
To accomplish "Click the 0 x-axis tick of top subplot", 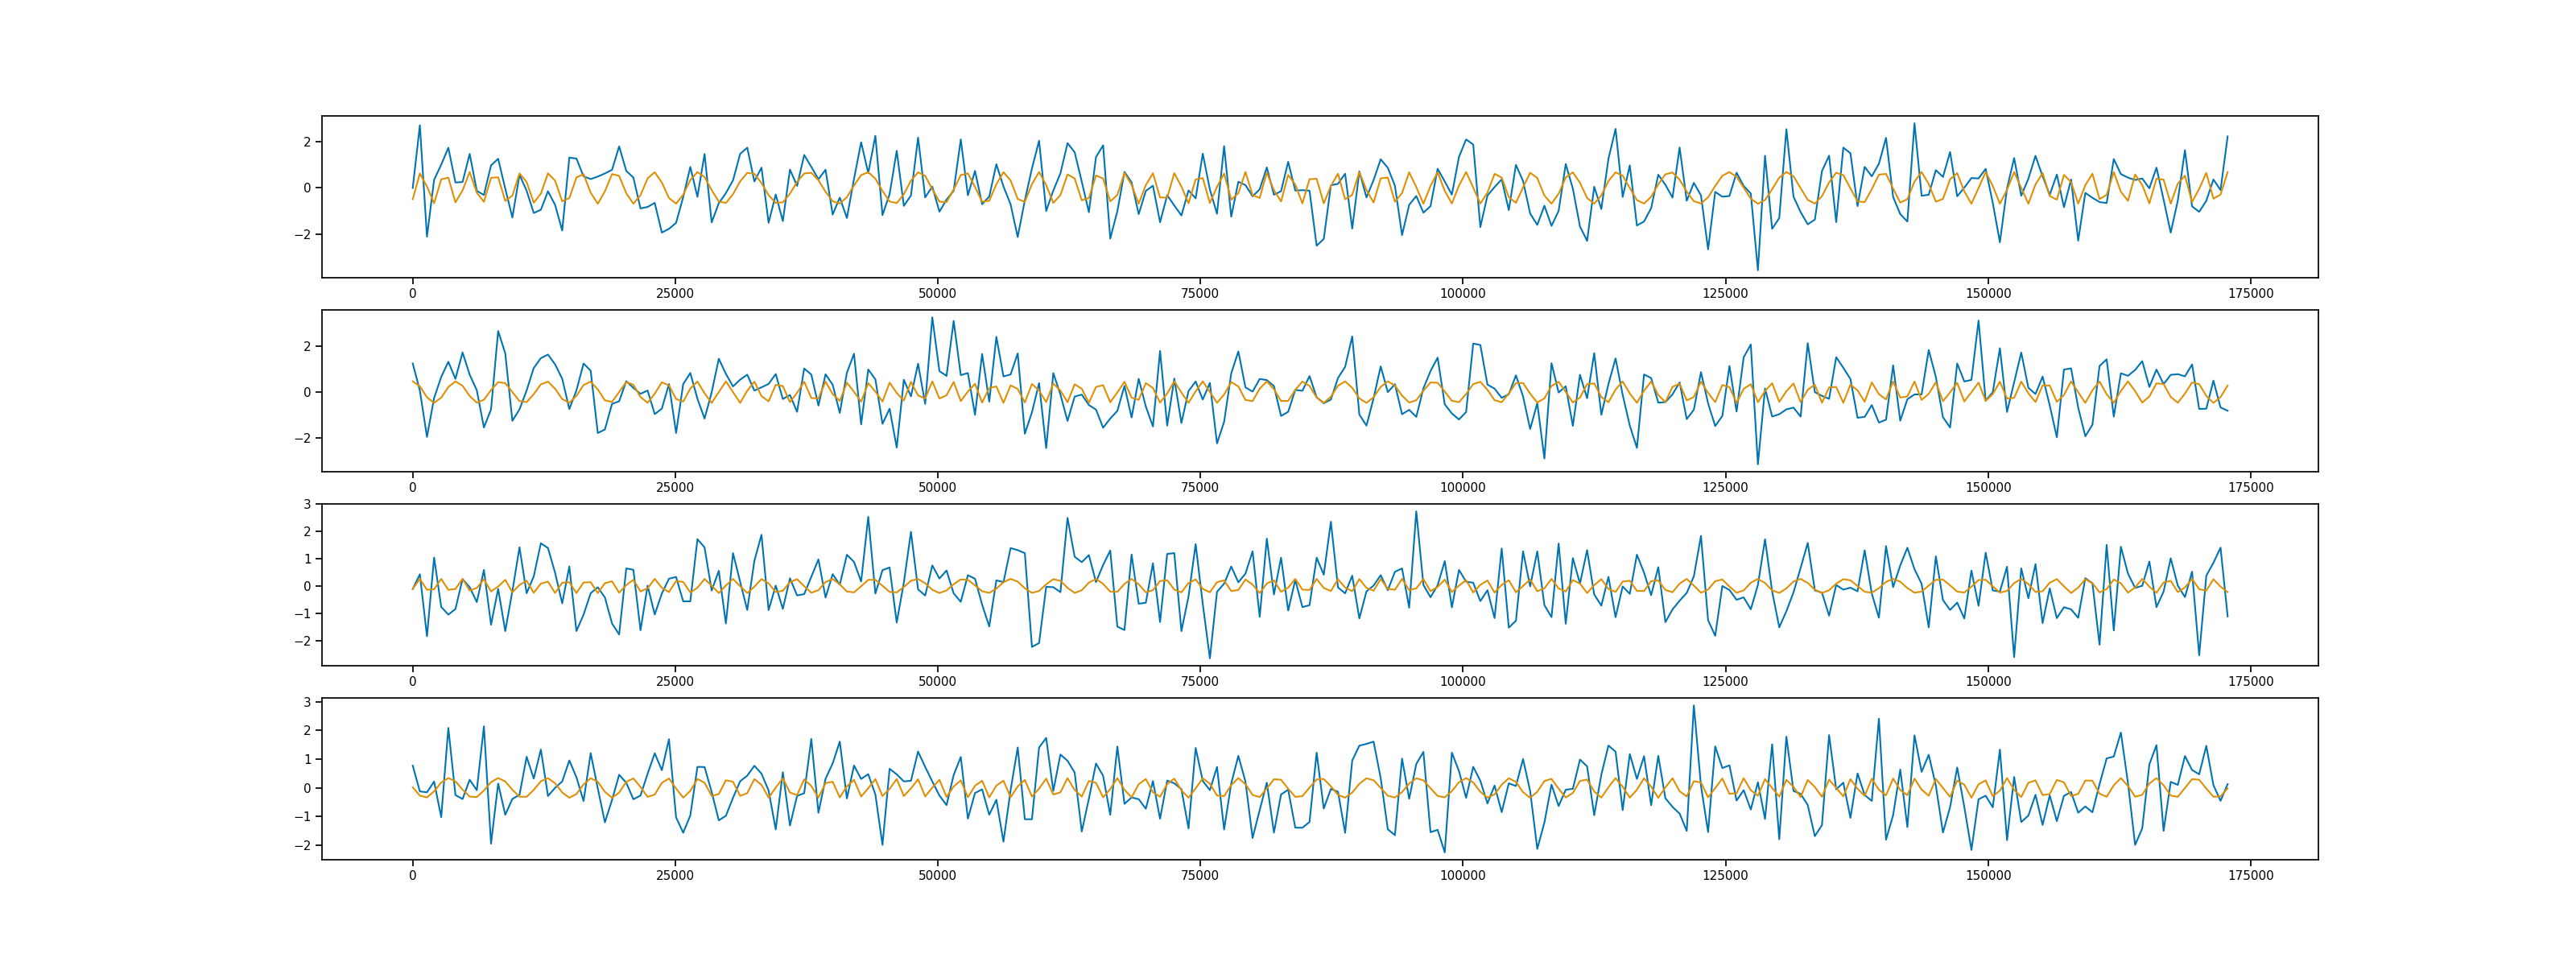I will [412, 294].
